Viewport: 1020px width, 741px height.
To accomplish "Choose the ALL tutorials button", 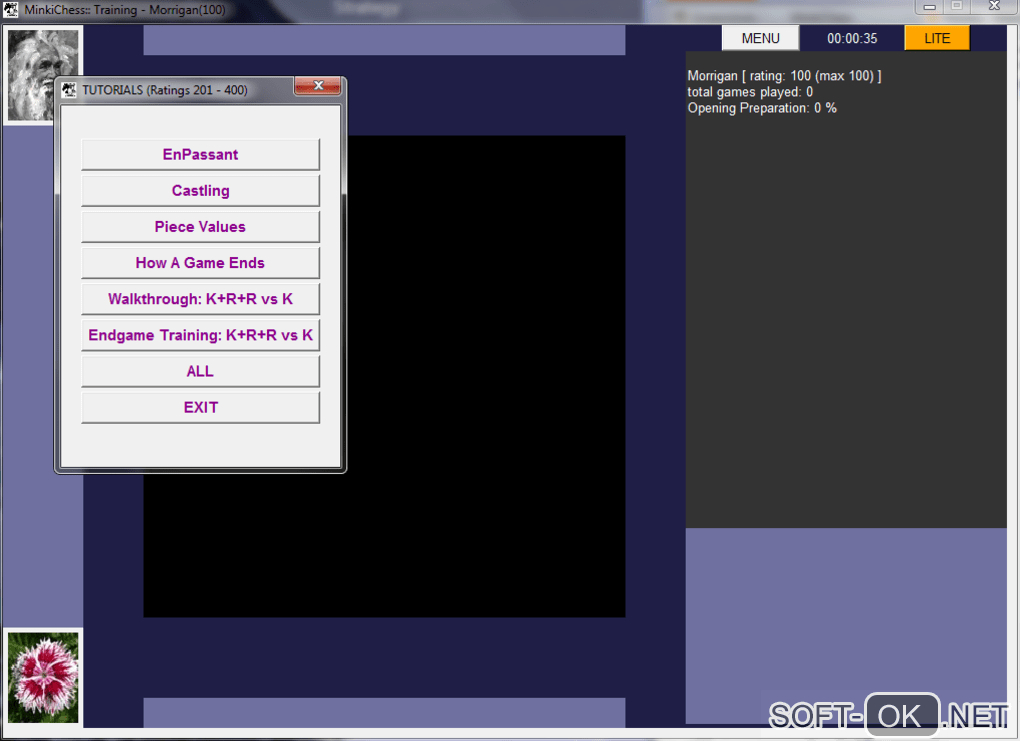I will point(200,371).
